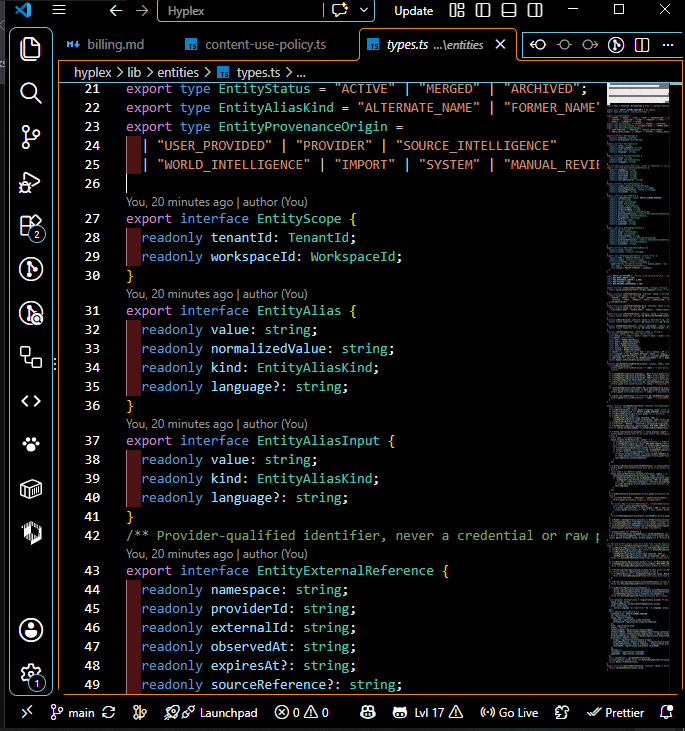Open Launchpad in the status bar
The image size is (685, 731).
point(211,713)
